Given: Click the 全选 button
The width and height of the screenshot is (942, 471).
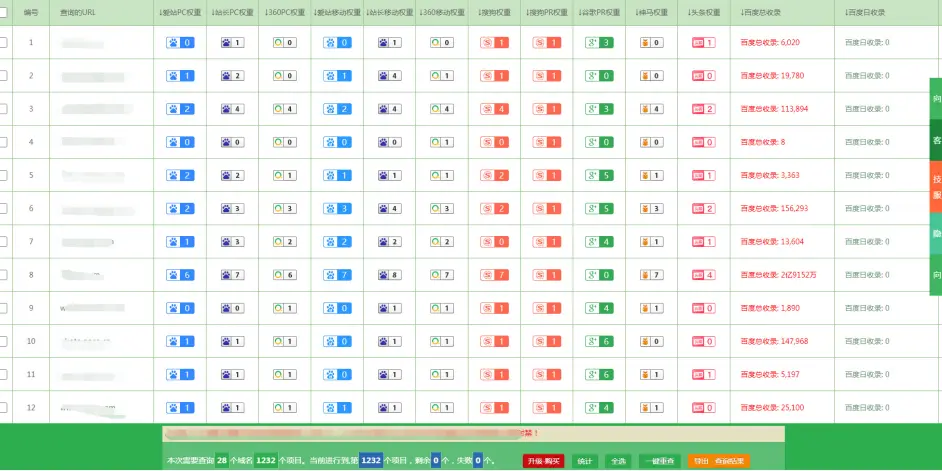Looking at the screenshot, I should click(x=618, y=461).
